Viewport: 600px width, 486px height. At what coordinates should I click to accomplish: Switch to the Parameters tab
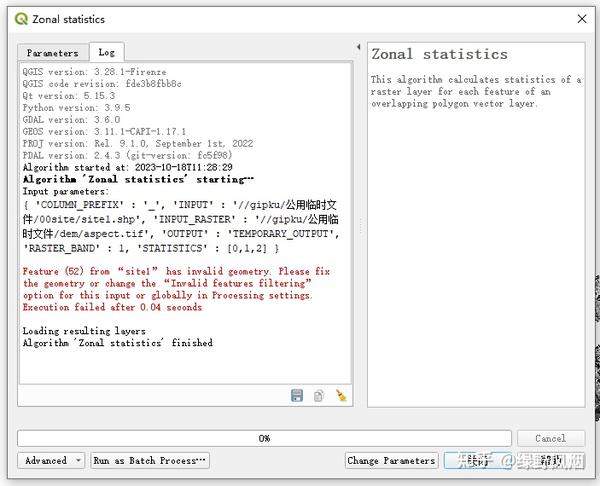[x=53, y=53]
